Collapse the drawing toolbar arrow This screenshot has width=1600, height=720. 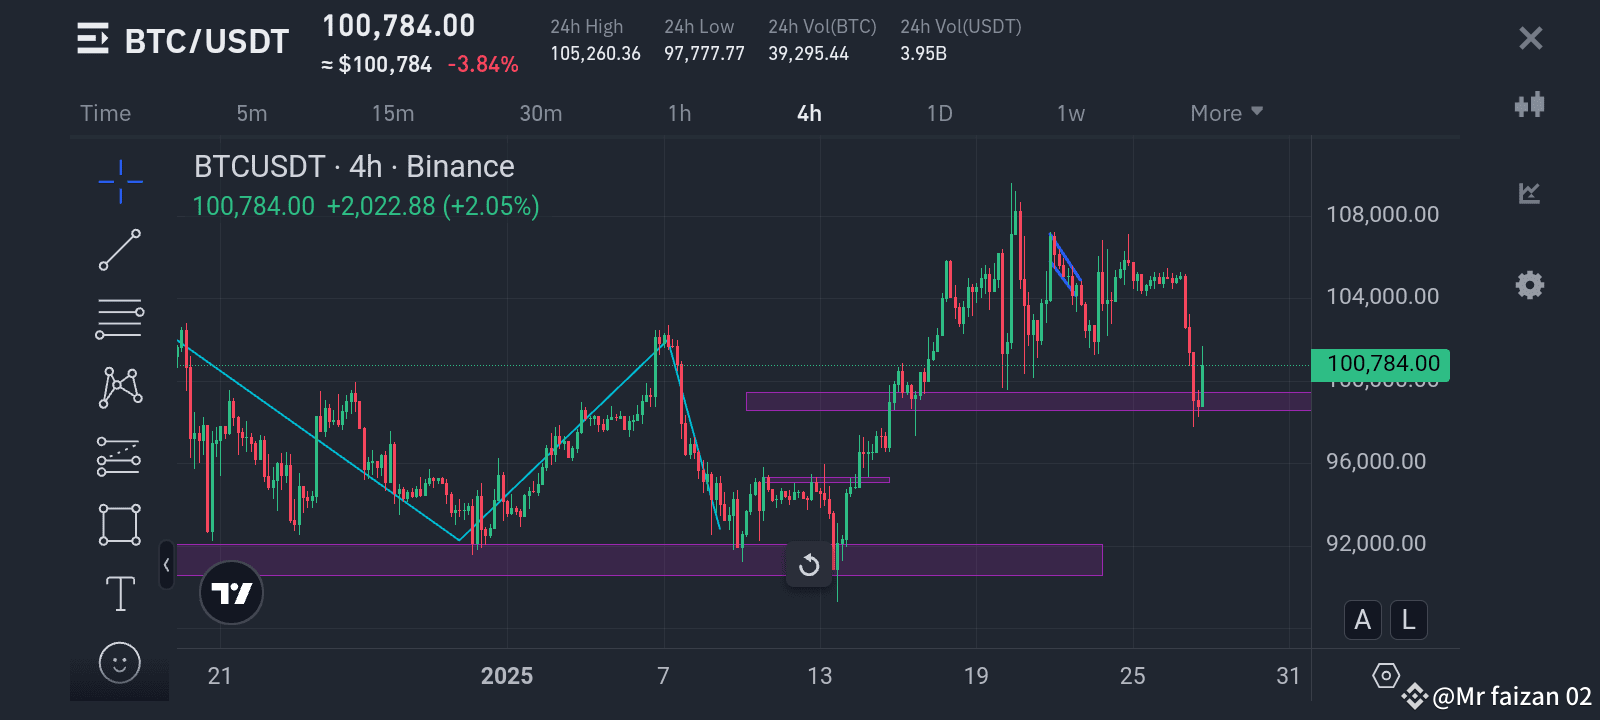(x=167, y=565)
